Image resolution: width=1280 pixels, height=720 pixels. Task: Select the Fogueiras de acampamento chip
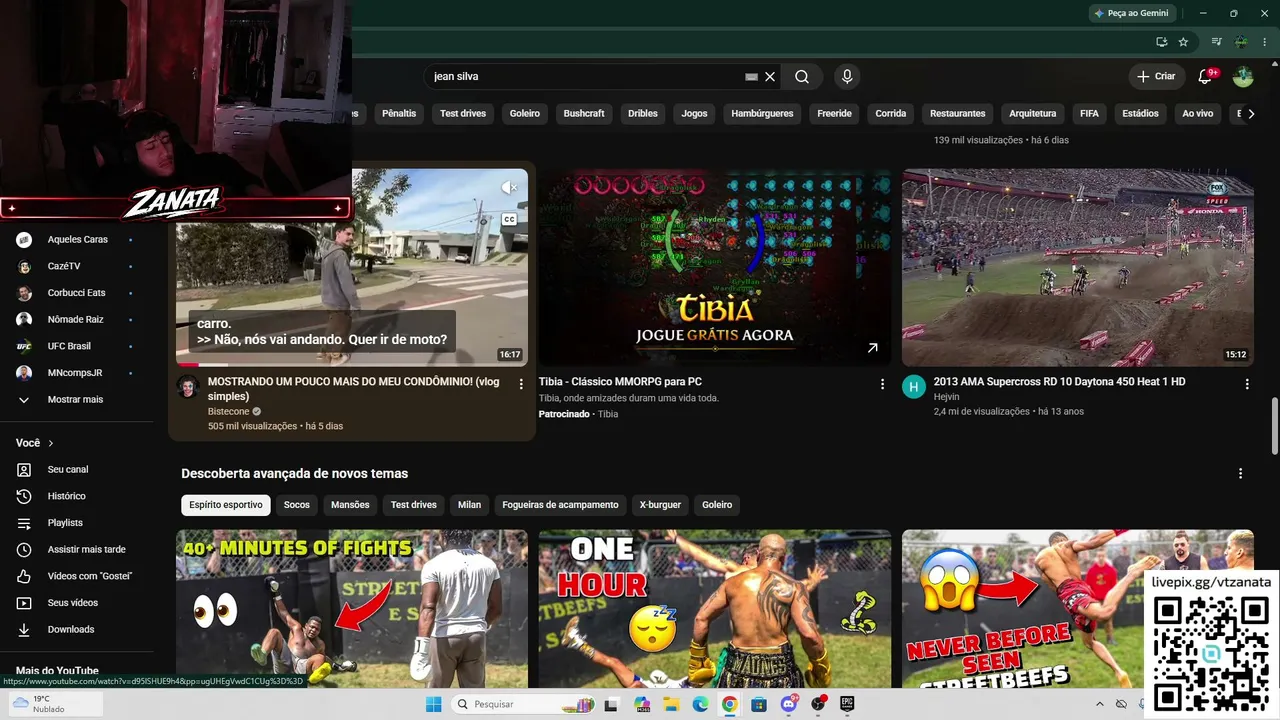(x=560, y=505)
